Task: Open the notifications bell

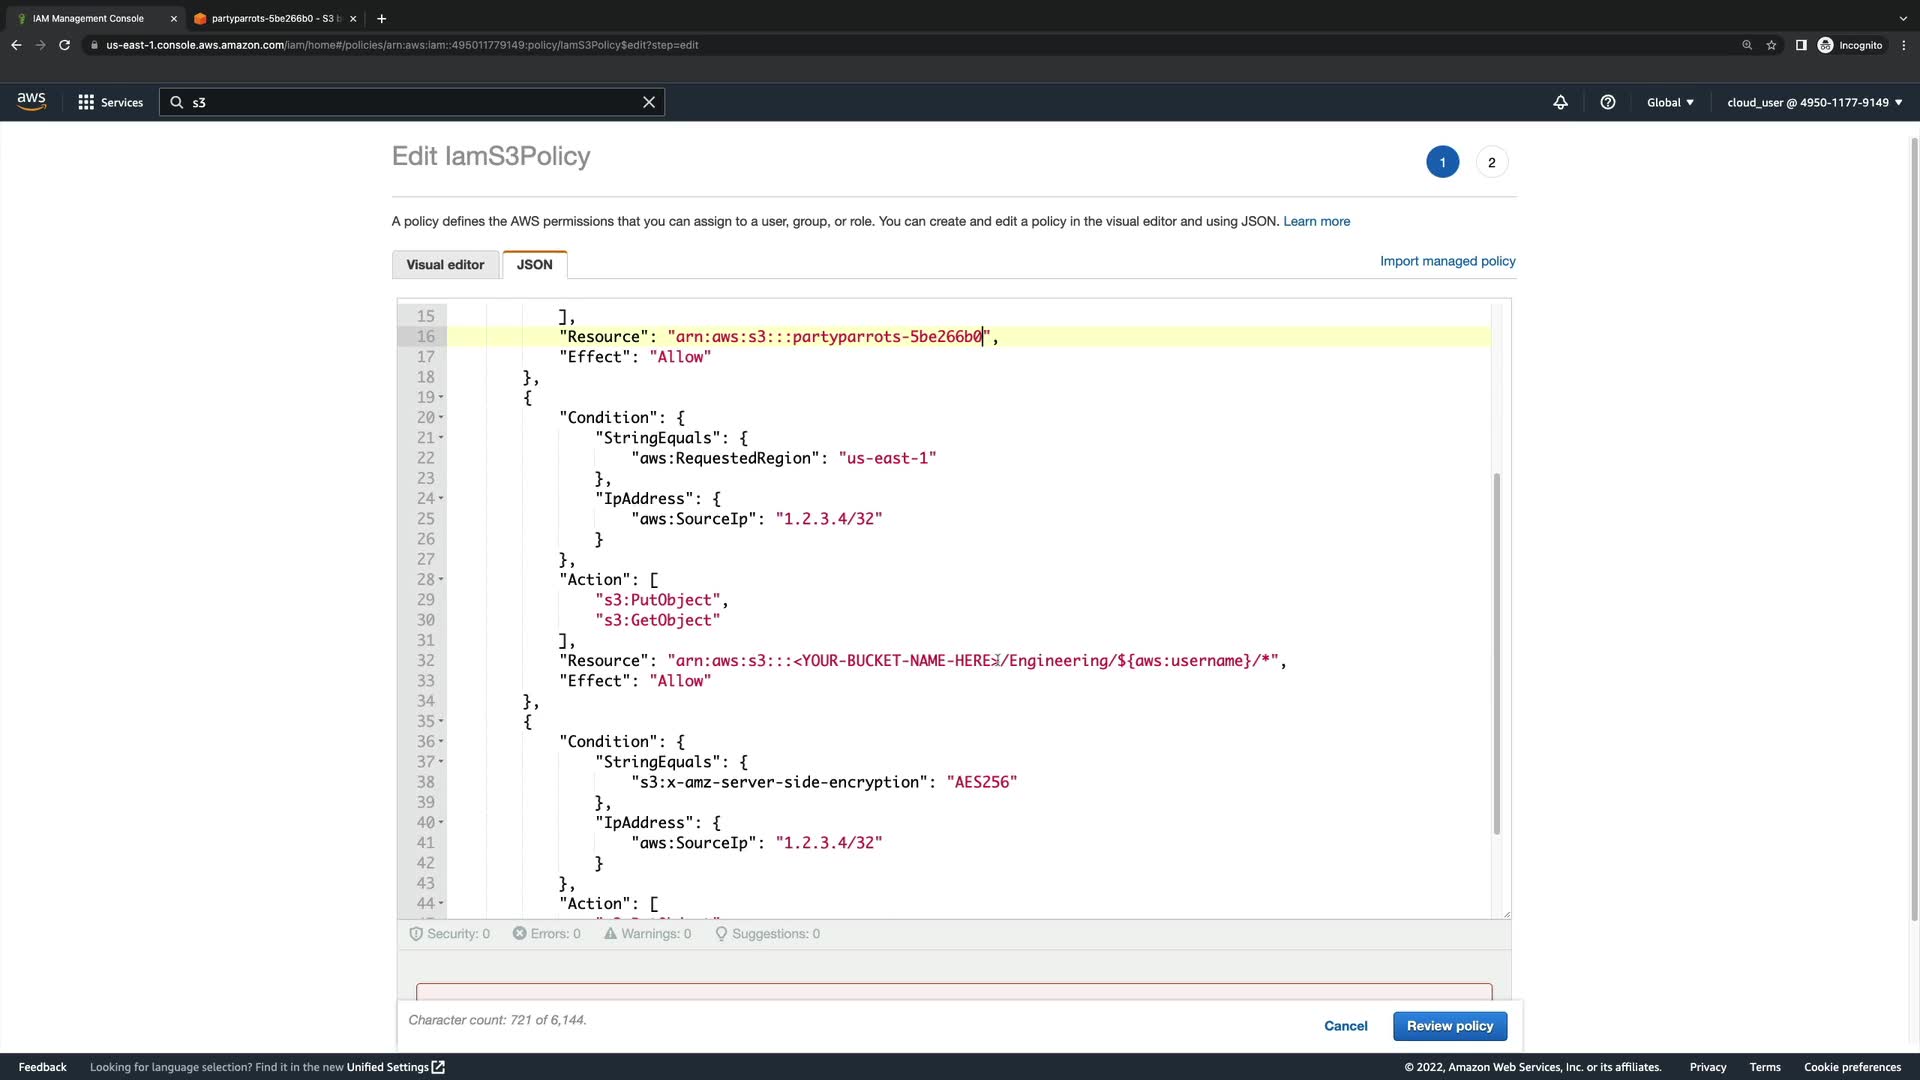Action: click(1560, 102)
